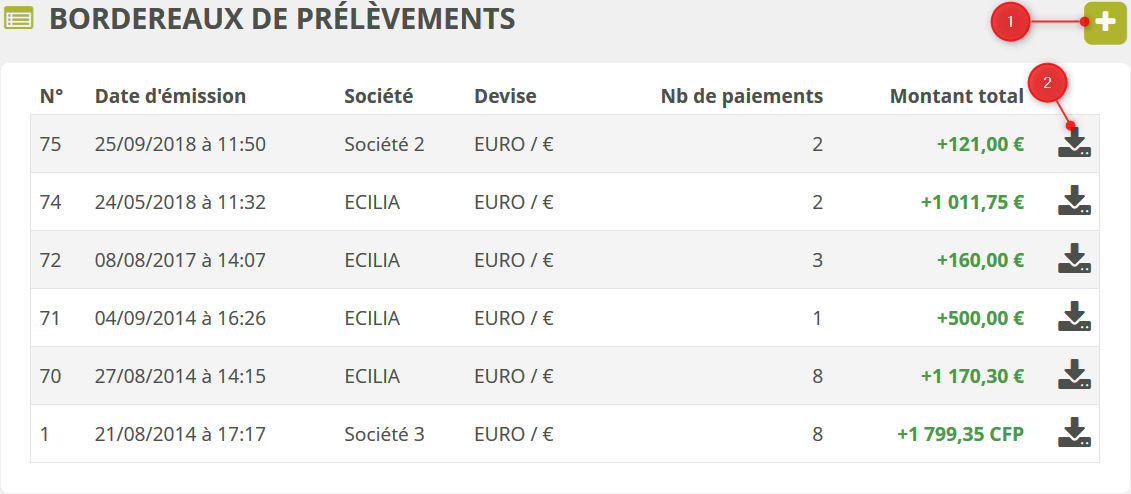Click the +1 799,35 CFP amount
Viewport: 1131px width, 494px height.
click(x=960, y=434)
